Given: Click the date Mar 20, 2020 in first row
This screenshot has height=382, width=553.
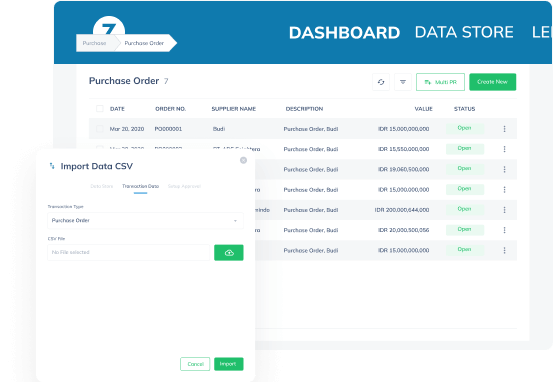Looking at the screenshot, I should pos(127,129).
